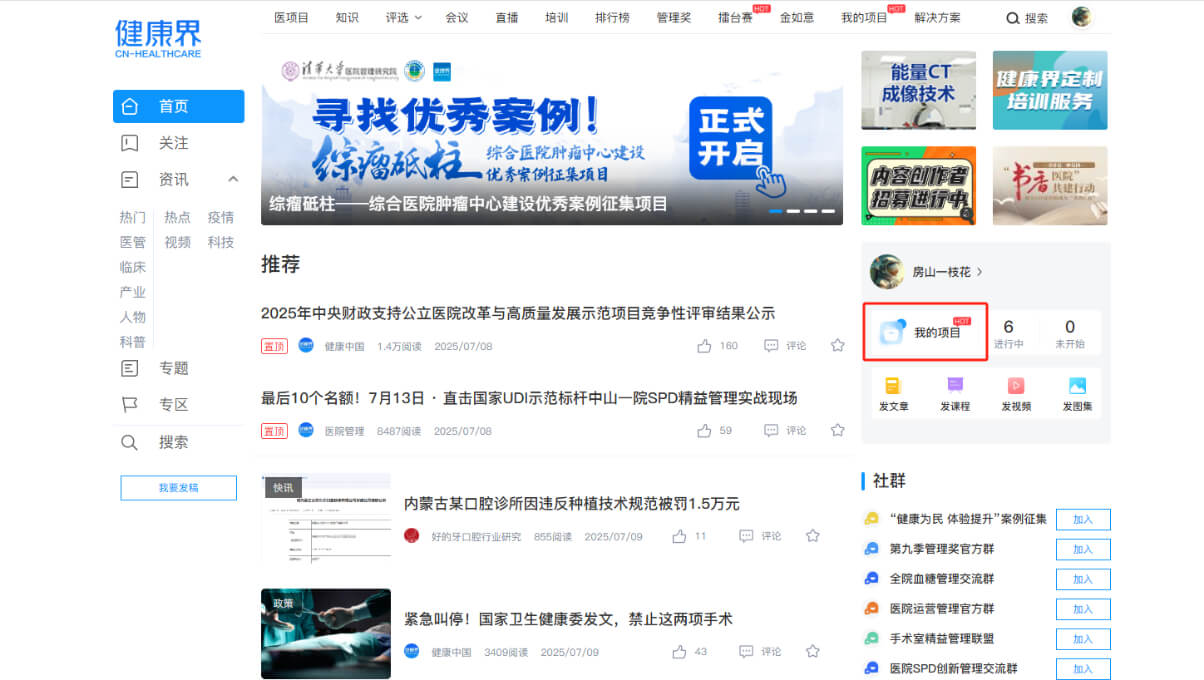This screenshot has height=680, width=1204.
Task: Open the 热门 category under 资讯
Action: tap(133, 217)
